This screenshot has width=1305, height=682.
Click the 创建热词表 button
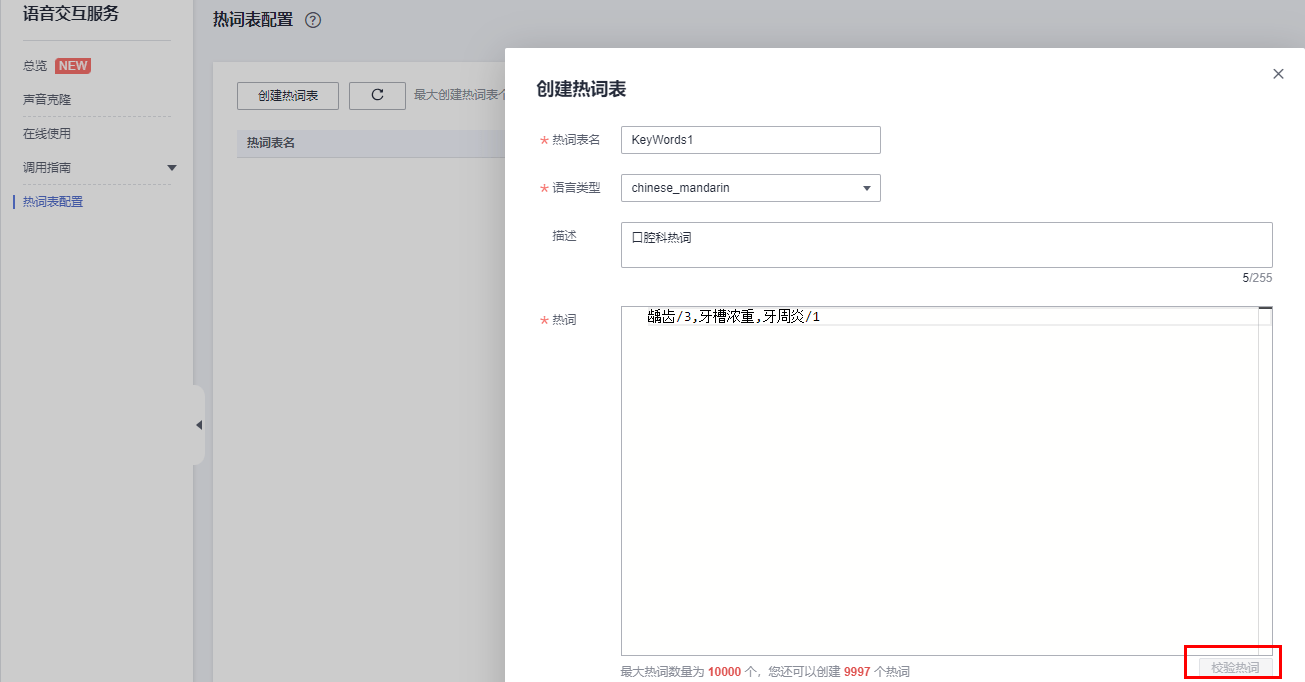pyautogui.click(x=288, y=95)
